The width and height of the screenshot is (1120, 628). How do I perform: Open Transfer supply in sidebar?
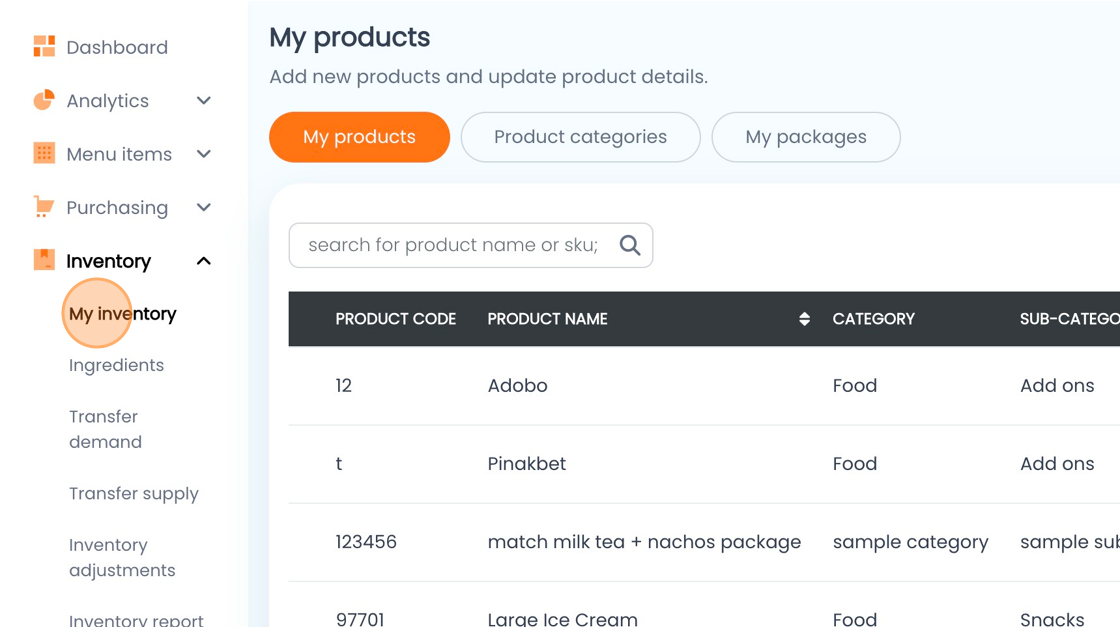[x=134, y=494]
